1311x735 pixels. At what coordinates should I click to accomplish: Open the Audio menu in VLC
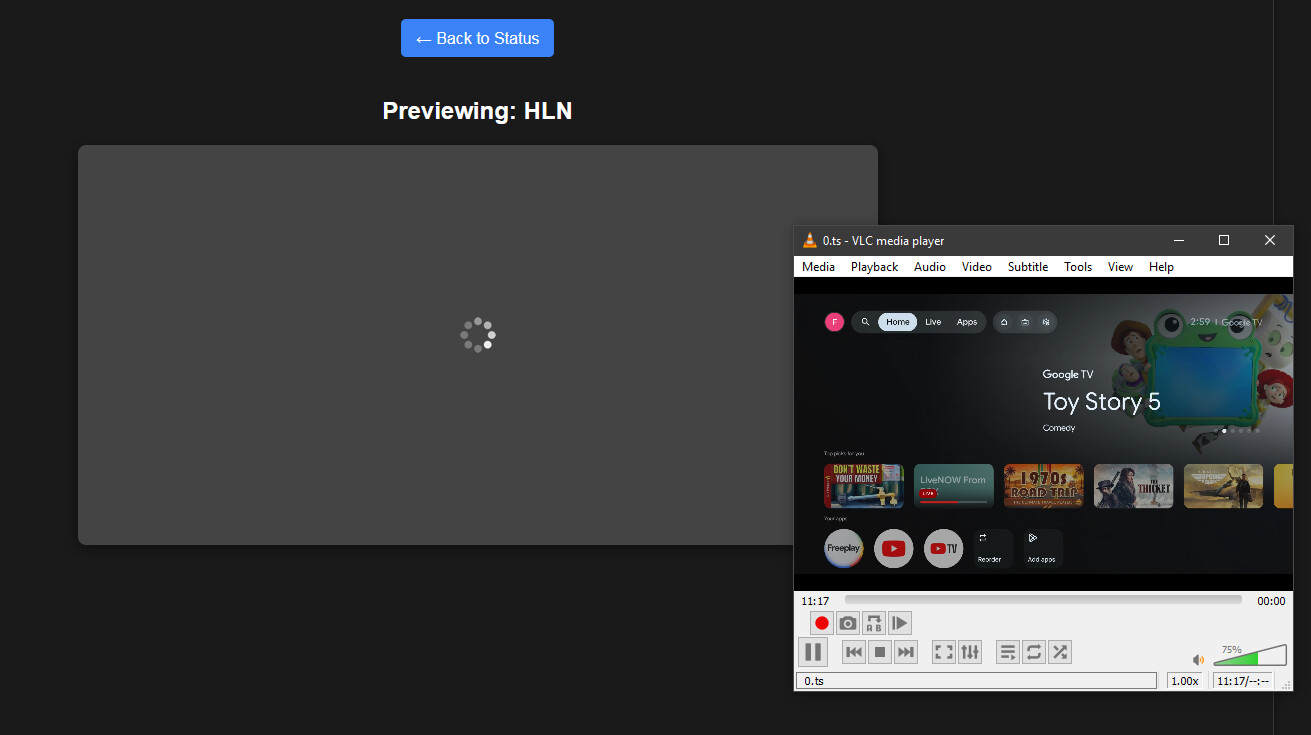930,267
